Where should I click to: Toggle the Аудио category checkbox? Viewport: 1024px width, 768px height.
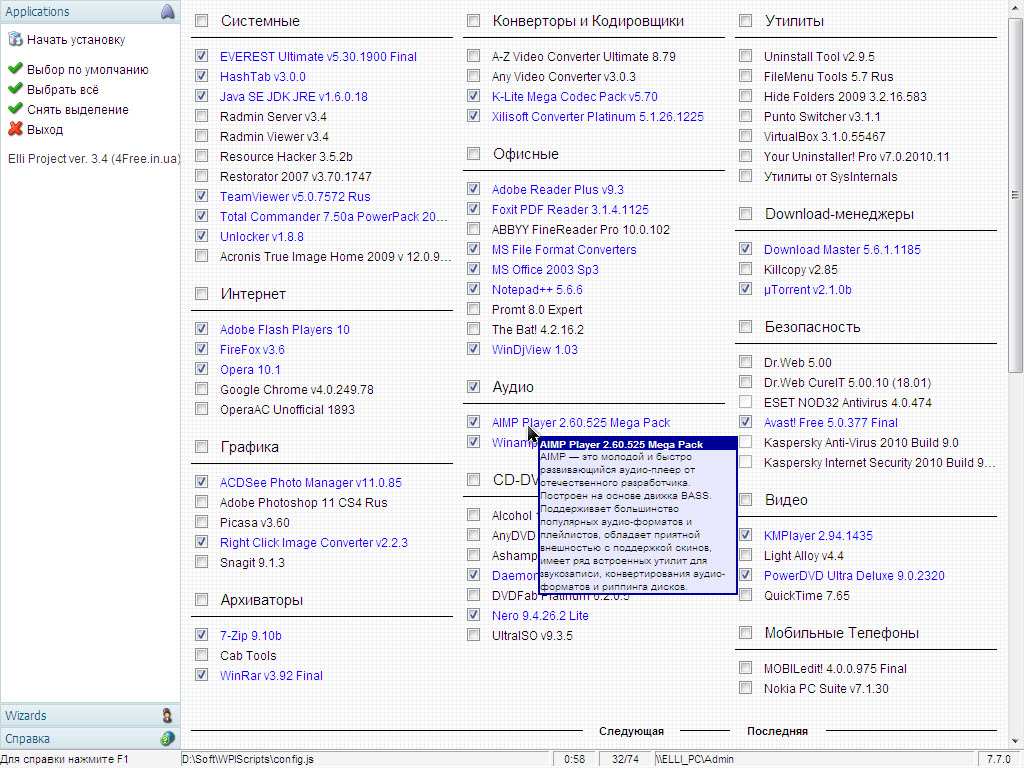click(x=473, y=387)
